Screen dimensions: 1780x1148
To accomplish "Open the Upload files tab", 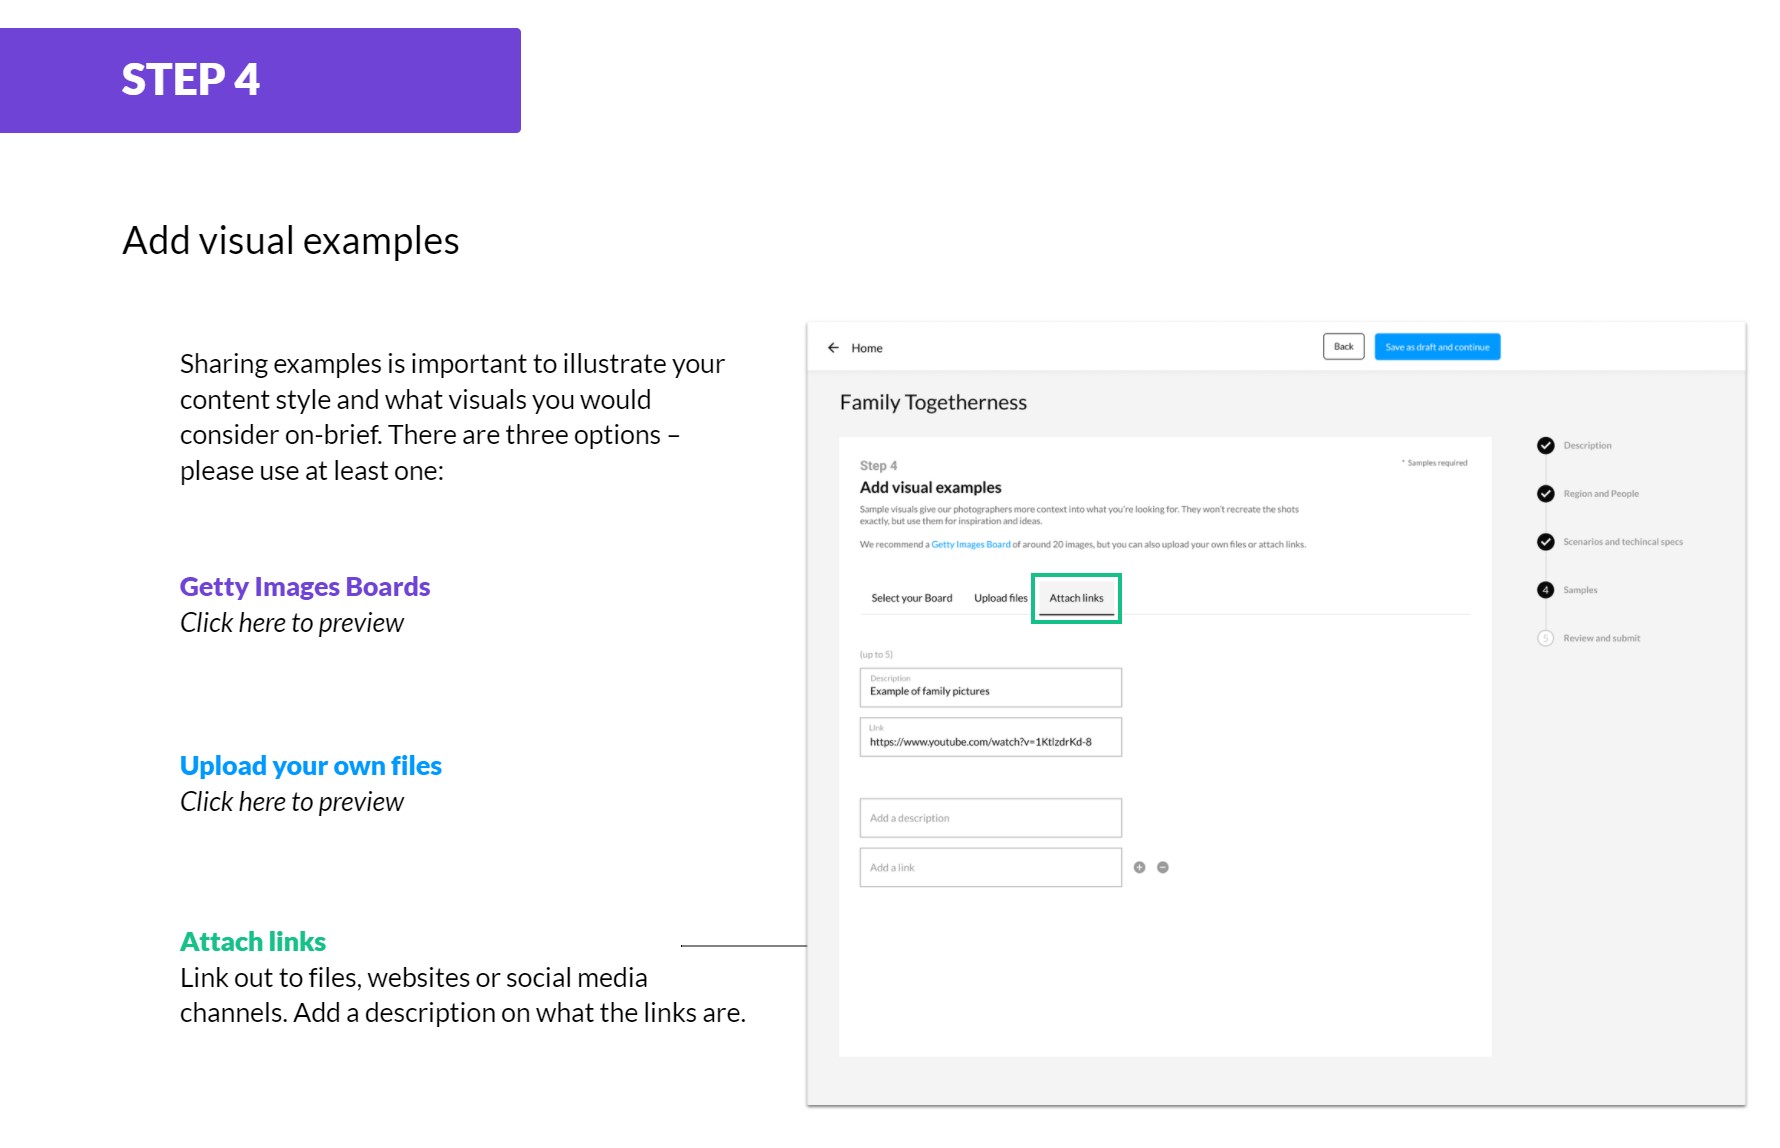I will (x=1000, y=598).
